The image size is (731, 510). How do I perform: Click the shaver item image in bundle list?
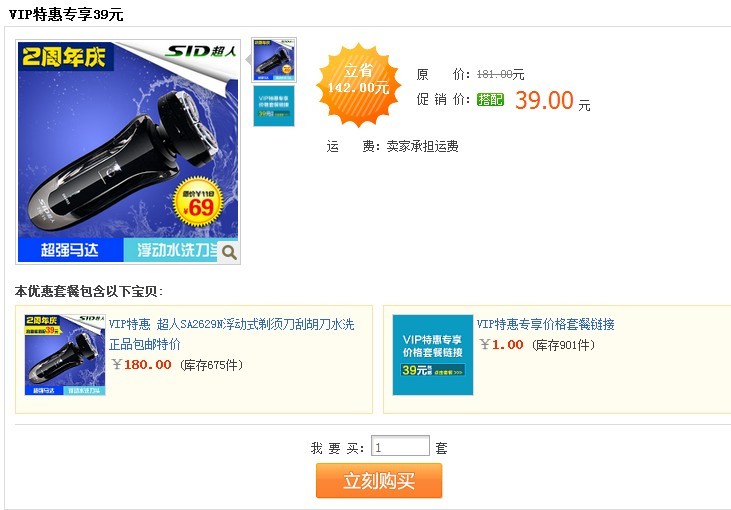[65, 355]
